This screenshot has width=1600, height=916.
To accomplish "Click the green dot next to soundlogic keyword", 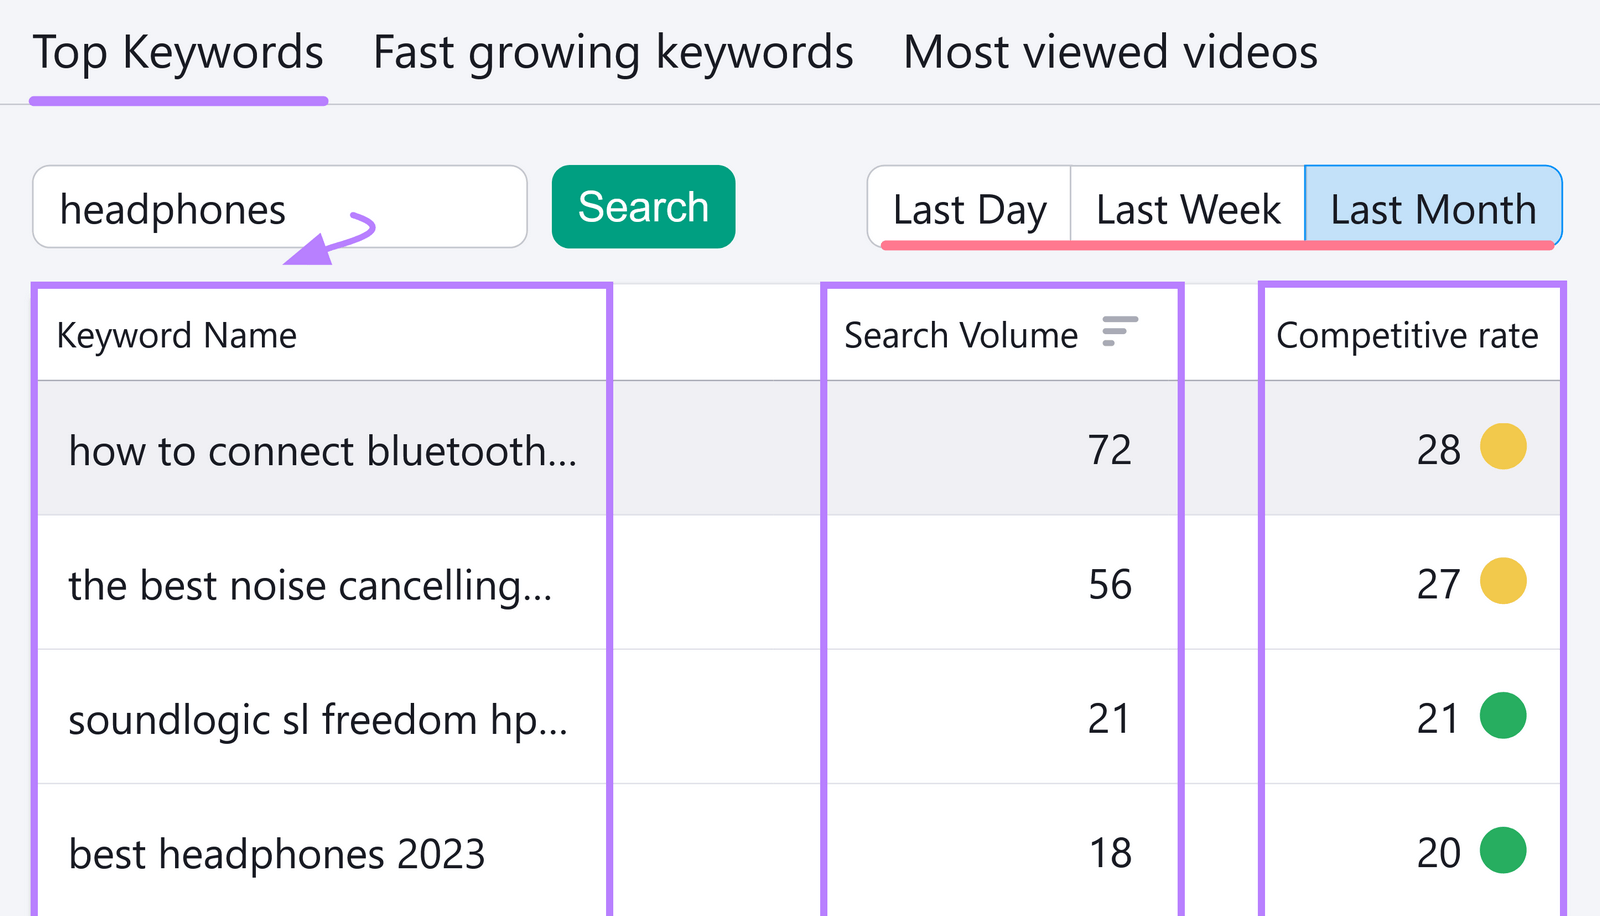I will (x=1505, y=717).
